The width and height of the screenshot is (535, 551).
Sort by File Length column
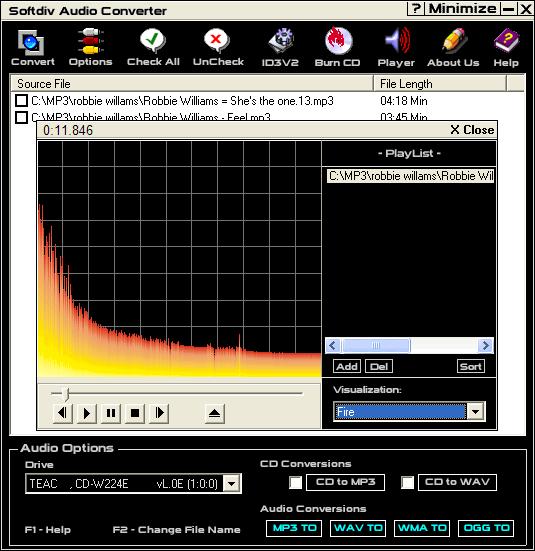click(x=440, y=84)
